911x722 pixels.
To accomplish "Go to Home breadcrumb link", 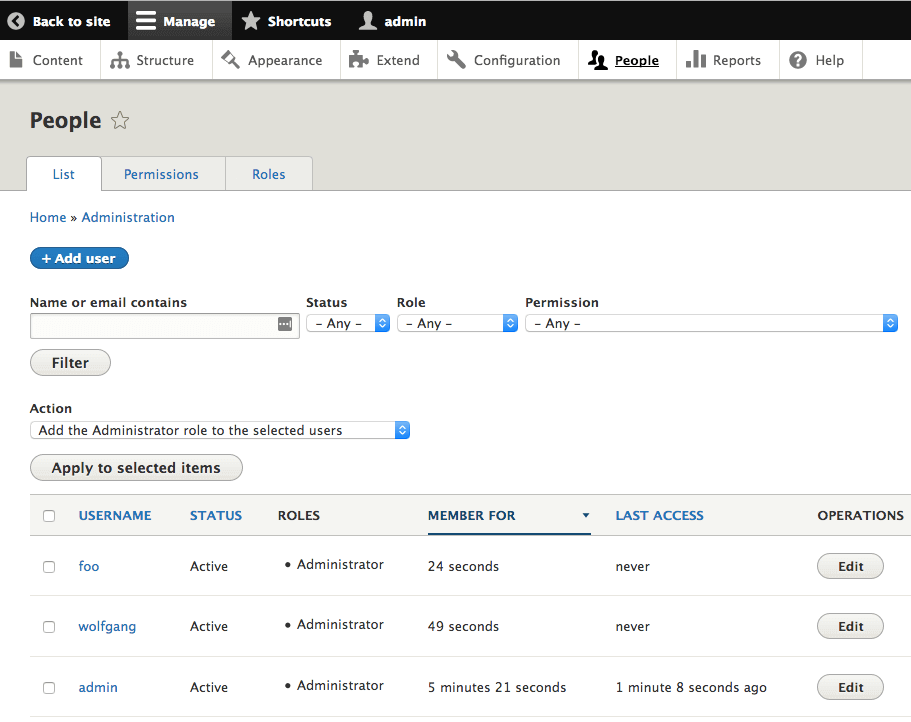I will point(48,217).
